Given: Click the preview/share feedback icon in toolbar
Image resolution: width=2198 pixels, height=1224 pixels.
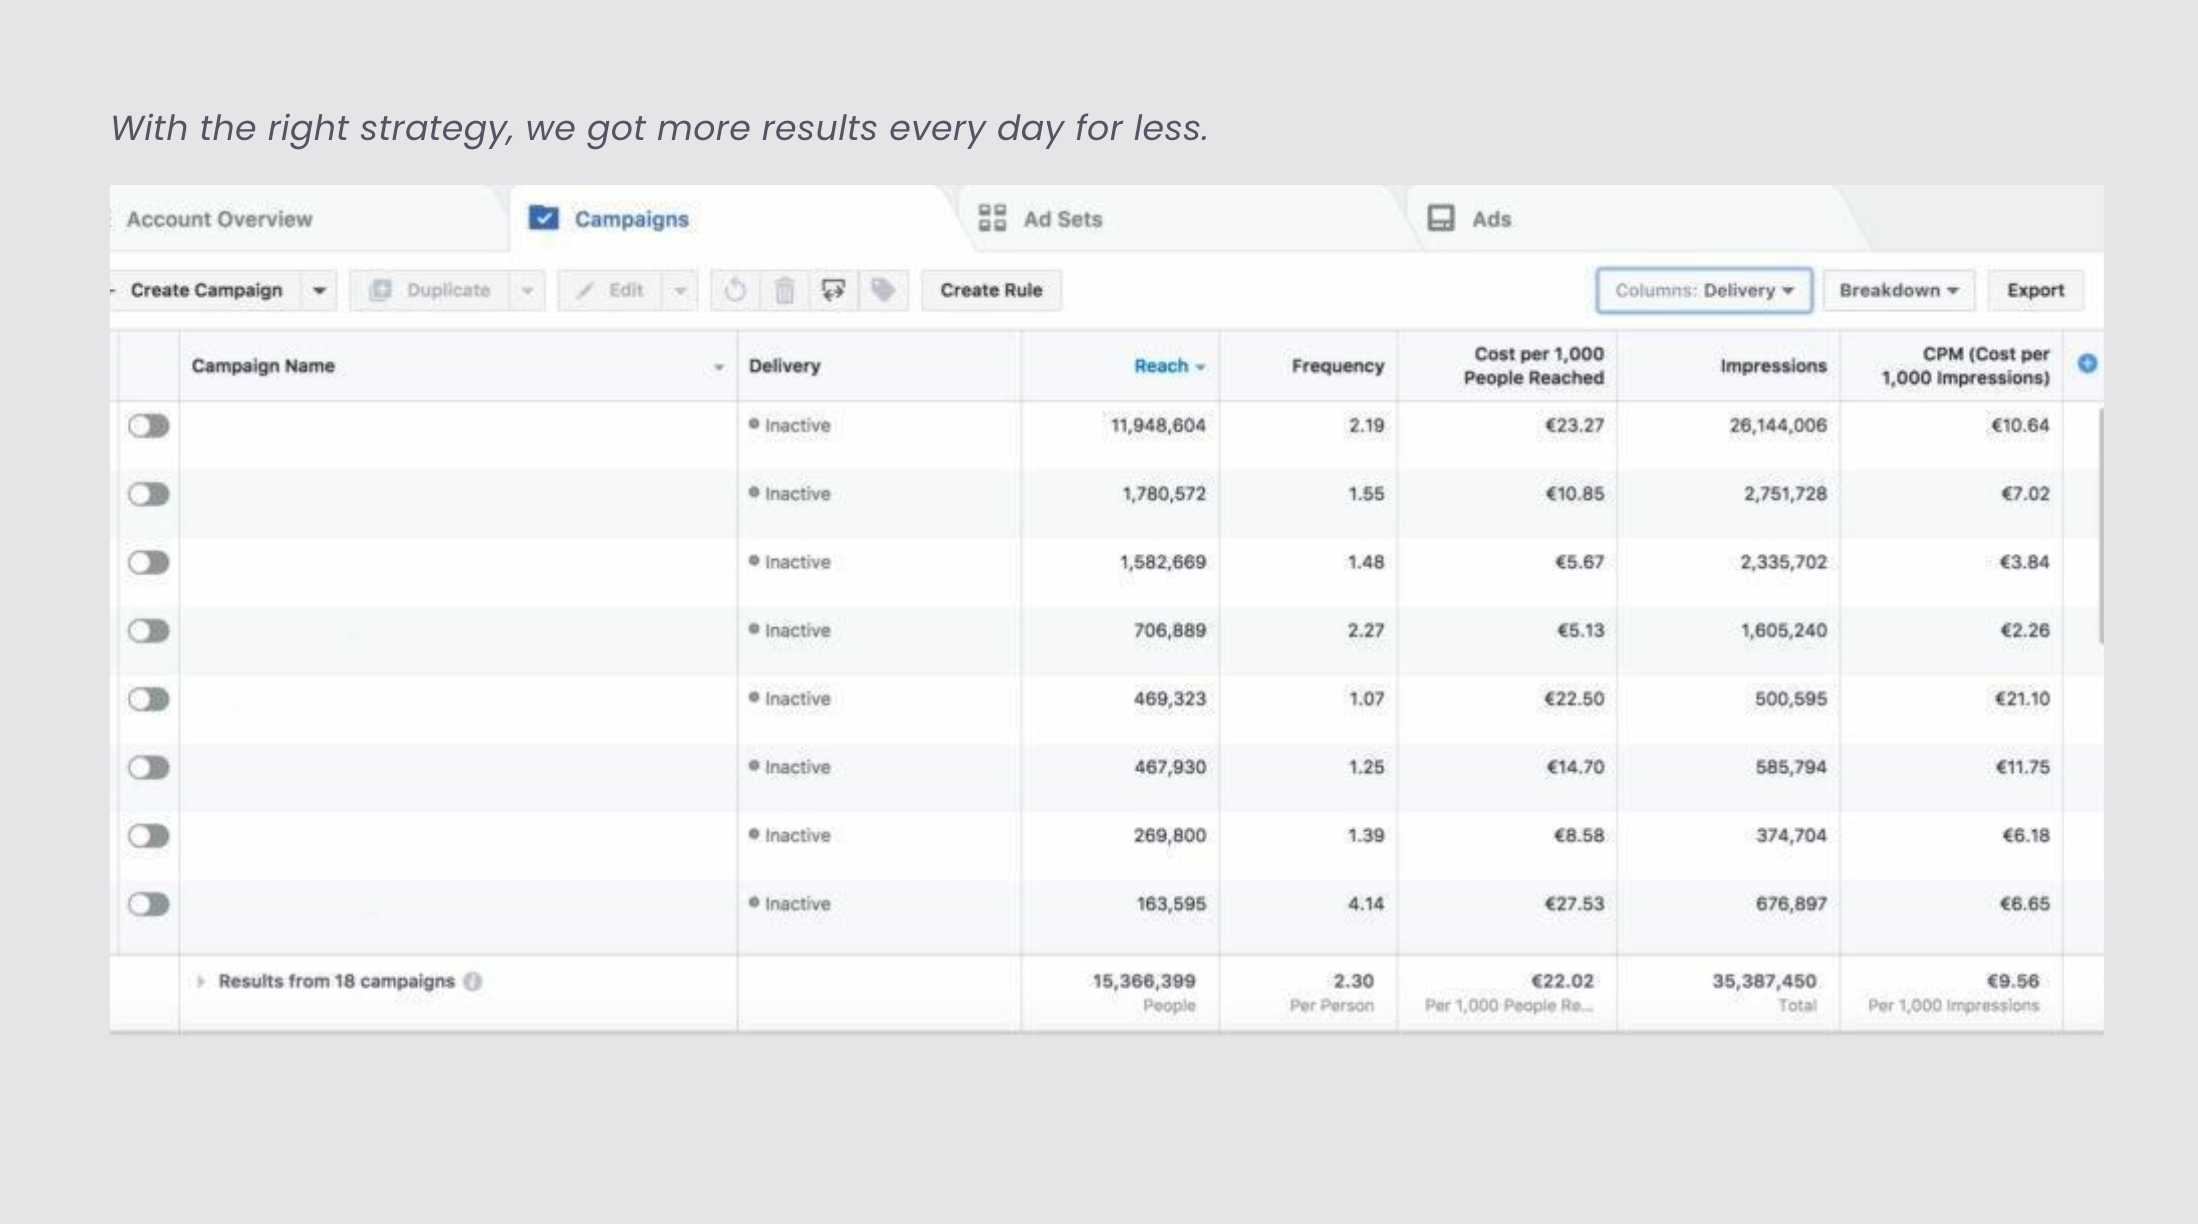Looking at the screenshot, I should click(x=833, y=290).
